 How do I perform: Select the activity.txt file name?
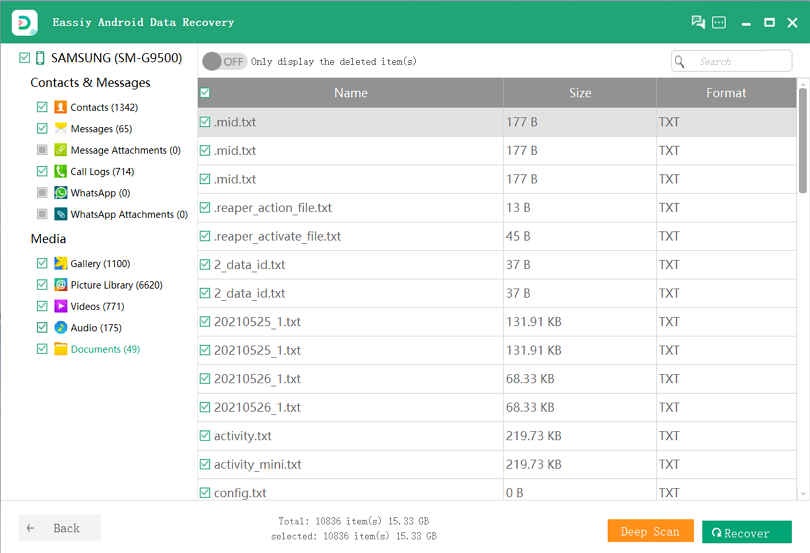[243, 436]
